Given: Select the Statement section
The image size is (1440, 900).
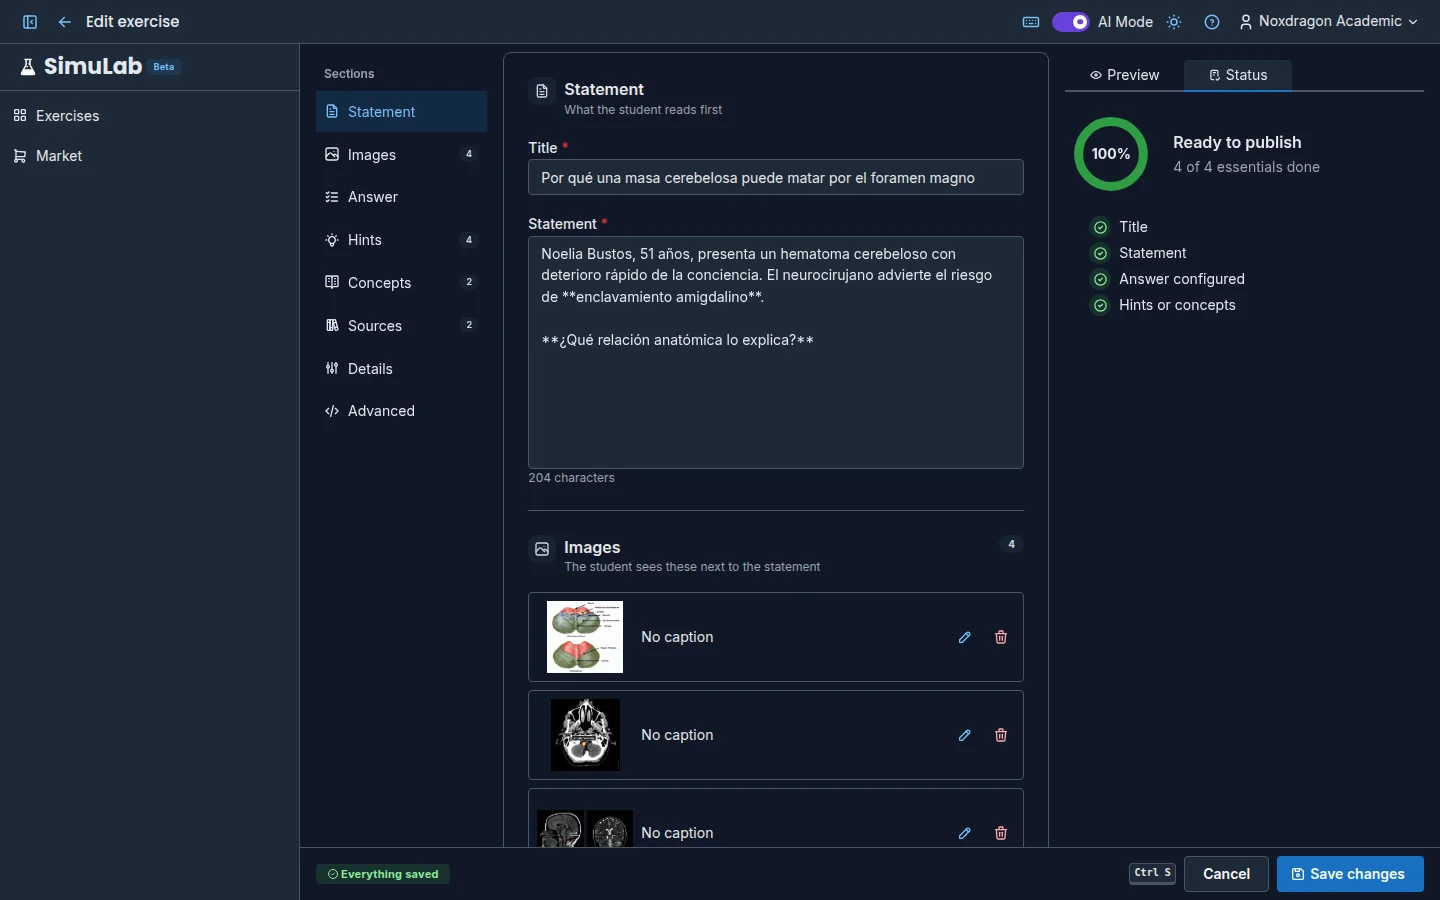Looking at the screenshot, I should tap(402, 112).
